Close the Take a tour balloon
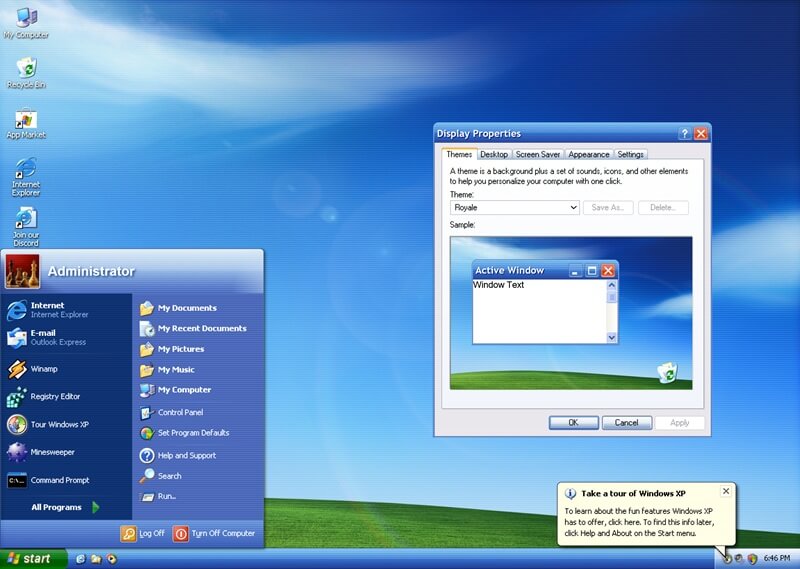The image size is (800, 569). click(x=726, y=491)
